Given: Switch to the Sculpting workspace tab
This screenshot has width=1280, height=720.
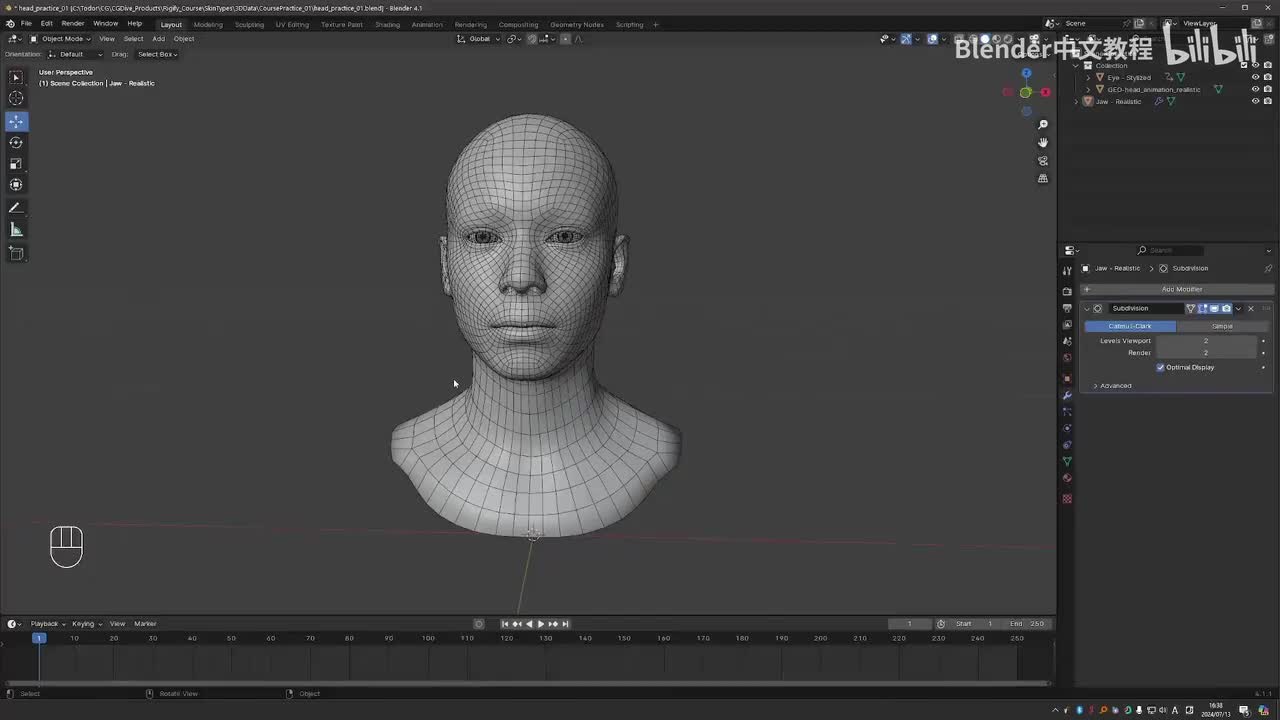Looking at the screenshot, I should (x=249, y=24).
